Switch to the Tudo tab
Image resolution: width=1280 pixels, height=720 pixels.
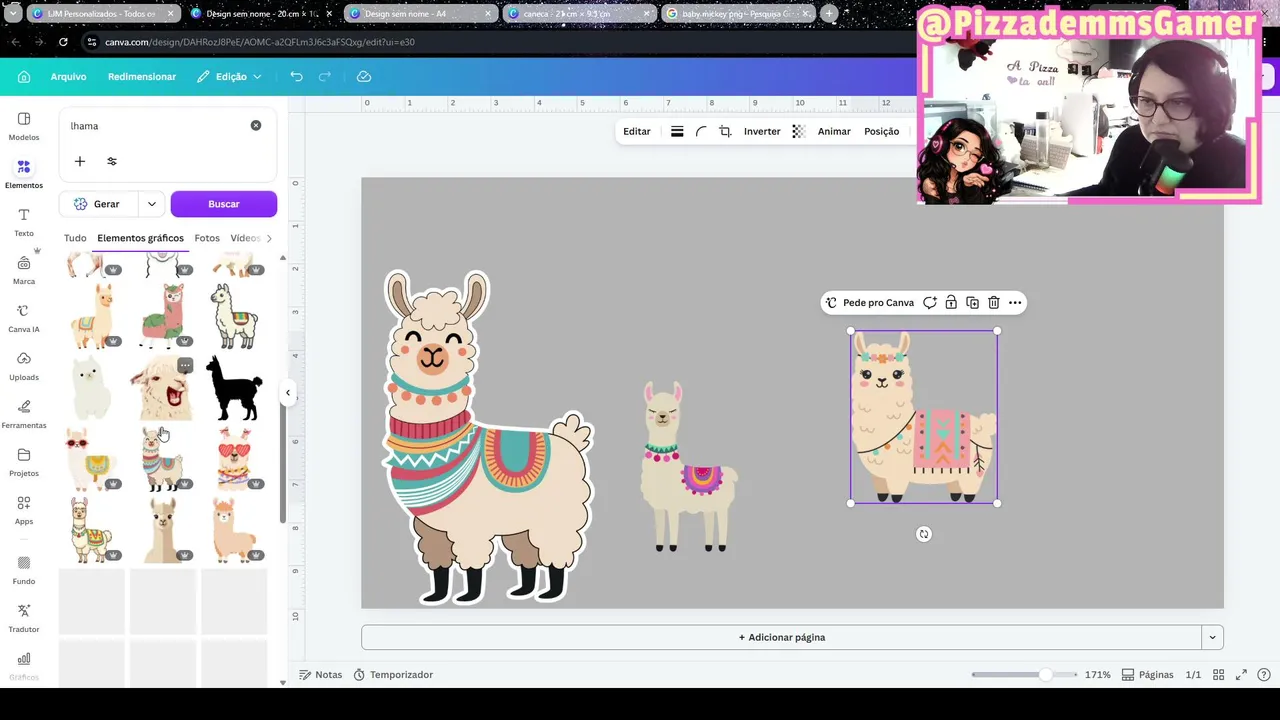[75, 238]
